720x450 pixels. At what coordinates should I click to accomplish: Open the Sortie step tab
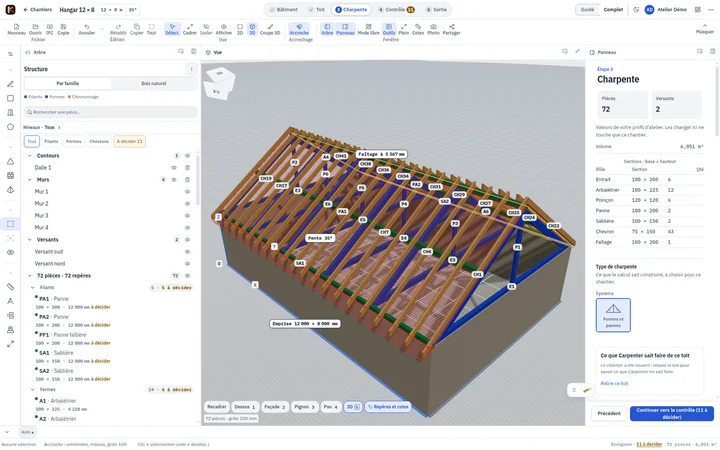click(x=436, y=10)
